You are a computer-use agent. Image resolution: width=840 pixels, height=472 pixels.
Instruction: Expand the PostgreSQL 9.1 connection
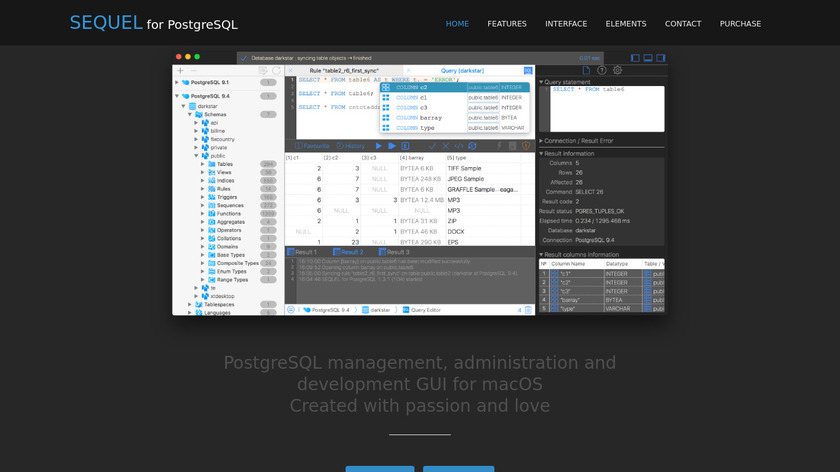(177, 83)
